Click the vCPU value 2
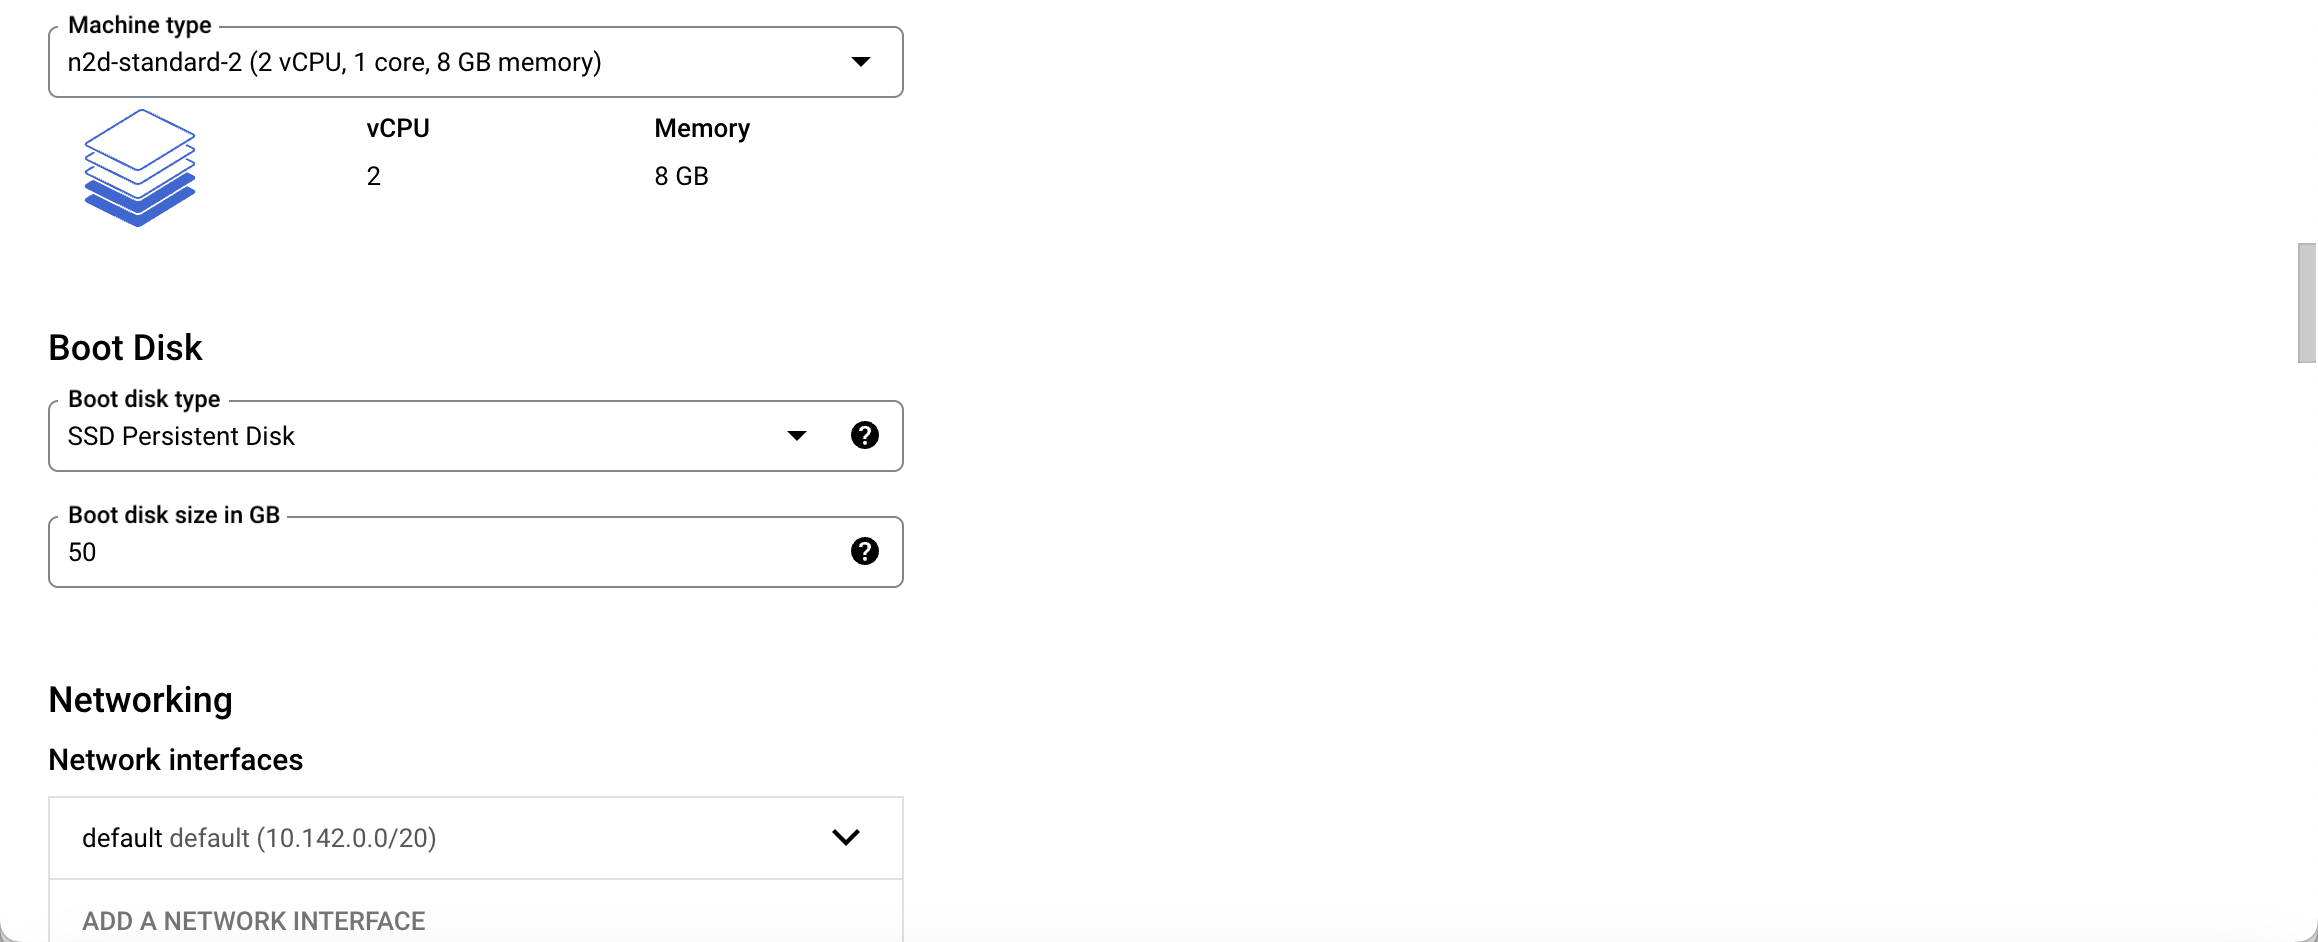Viewport: 2318px width, 942px height. tap(373, 177)
